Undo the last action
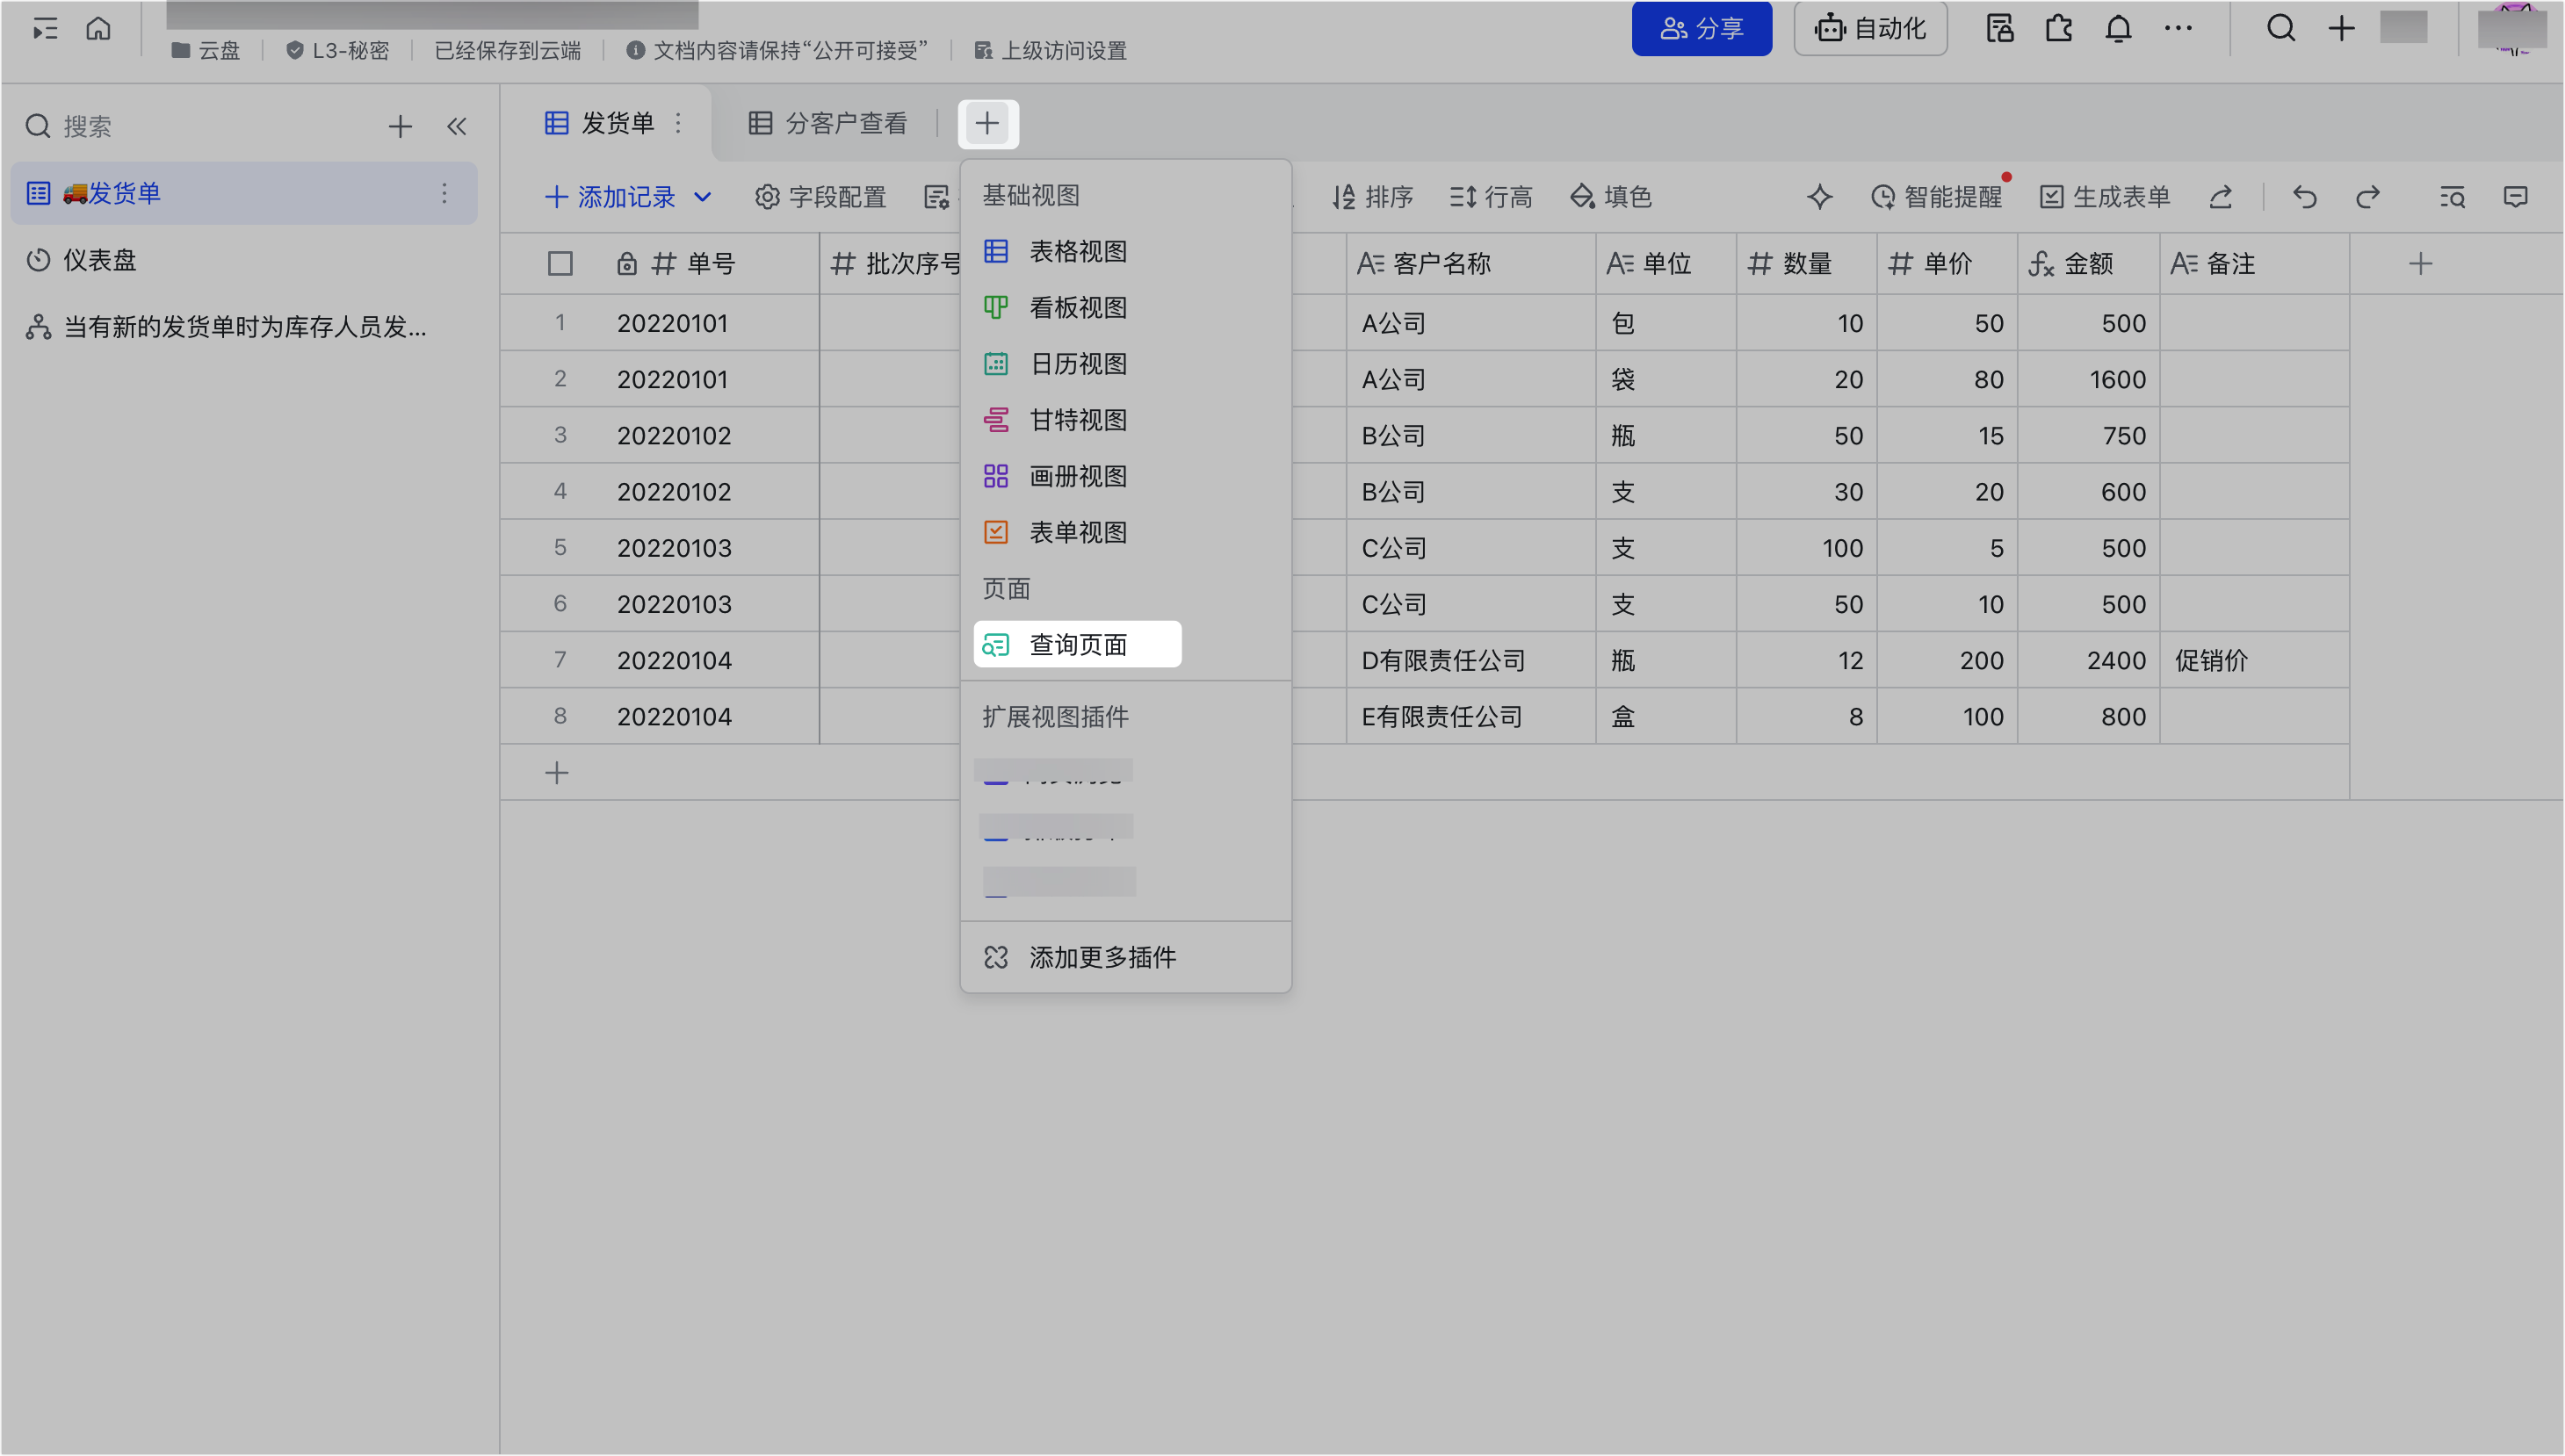The height and width of the screenshot is (1456, 2565). point(2305,197)
